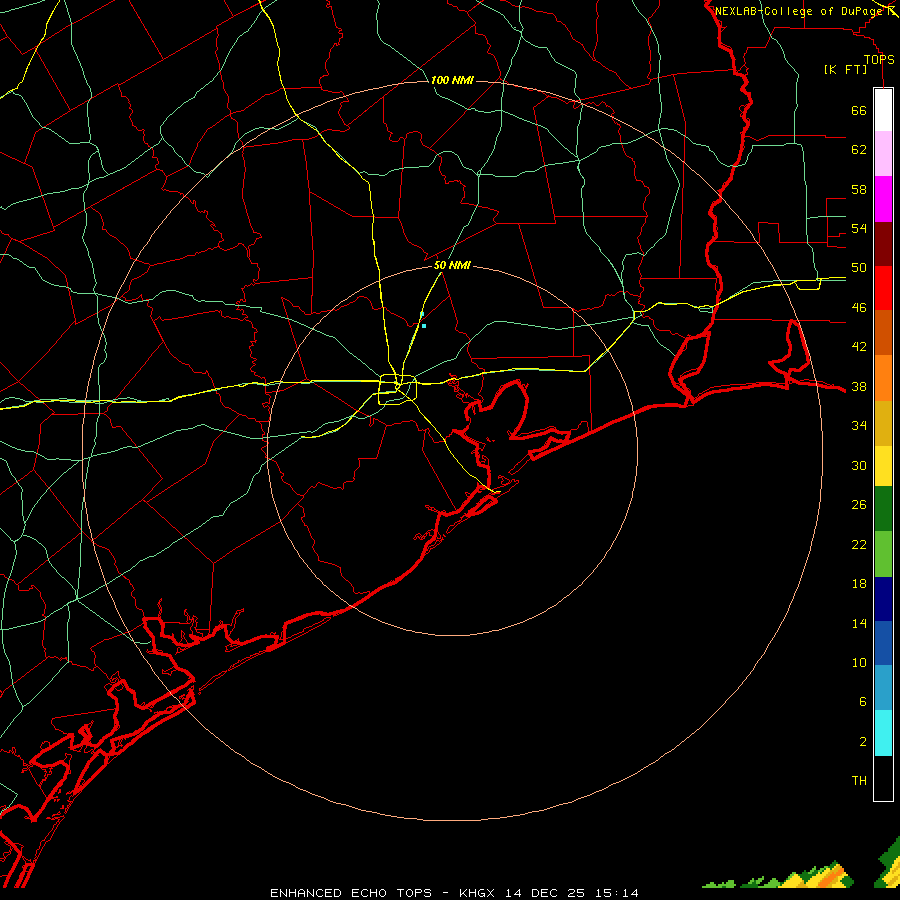The width and height of the screenshot is (900, 900).
Task: Select the white swatch in the legend
Action: pos(883,110)
